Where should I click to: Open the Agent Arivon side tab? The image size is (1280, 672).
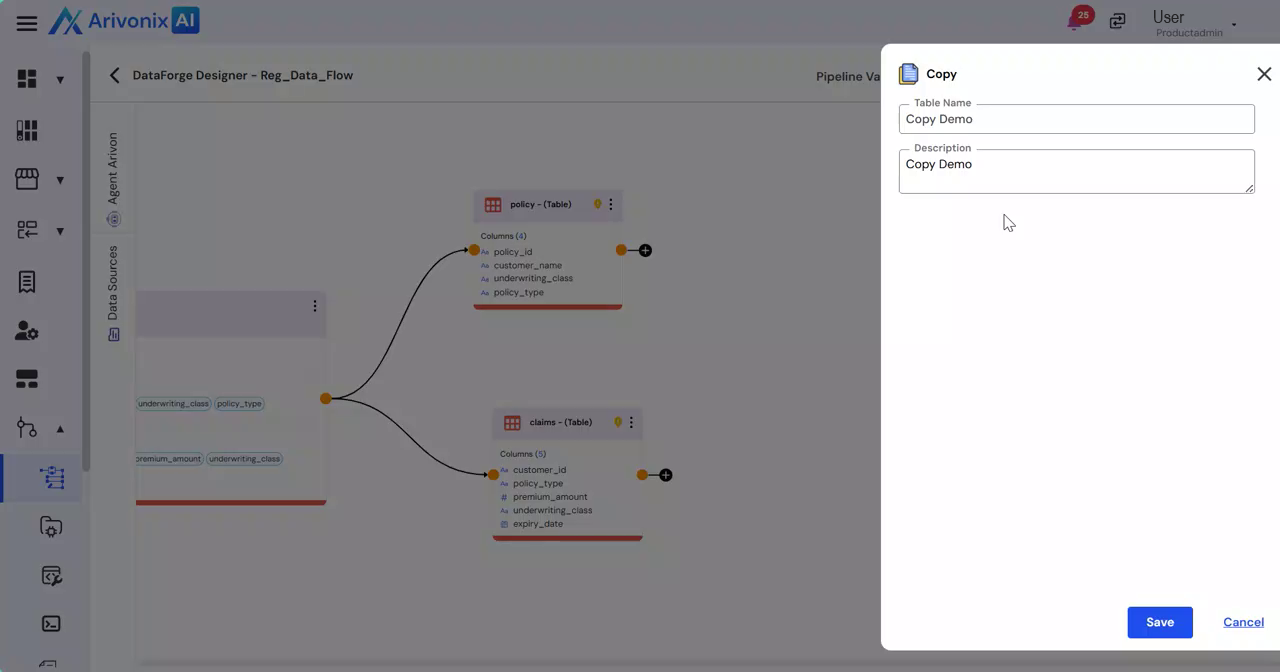pos(113,177)
